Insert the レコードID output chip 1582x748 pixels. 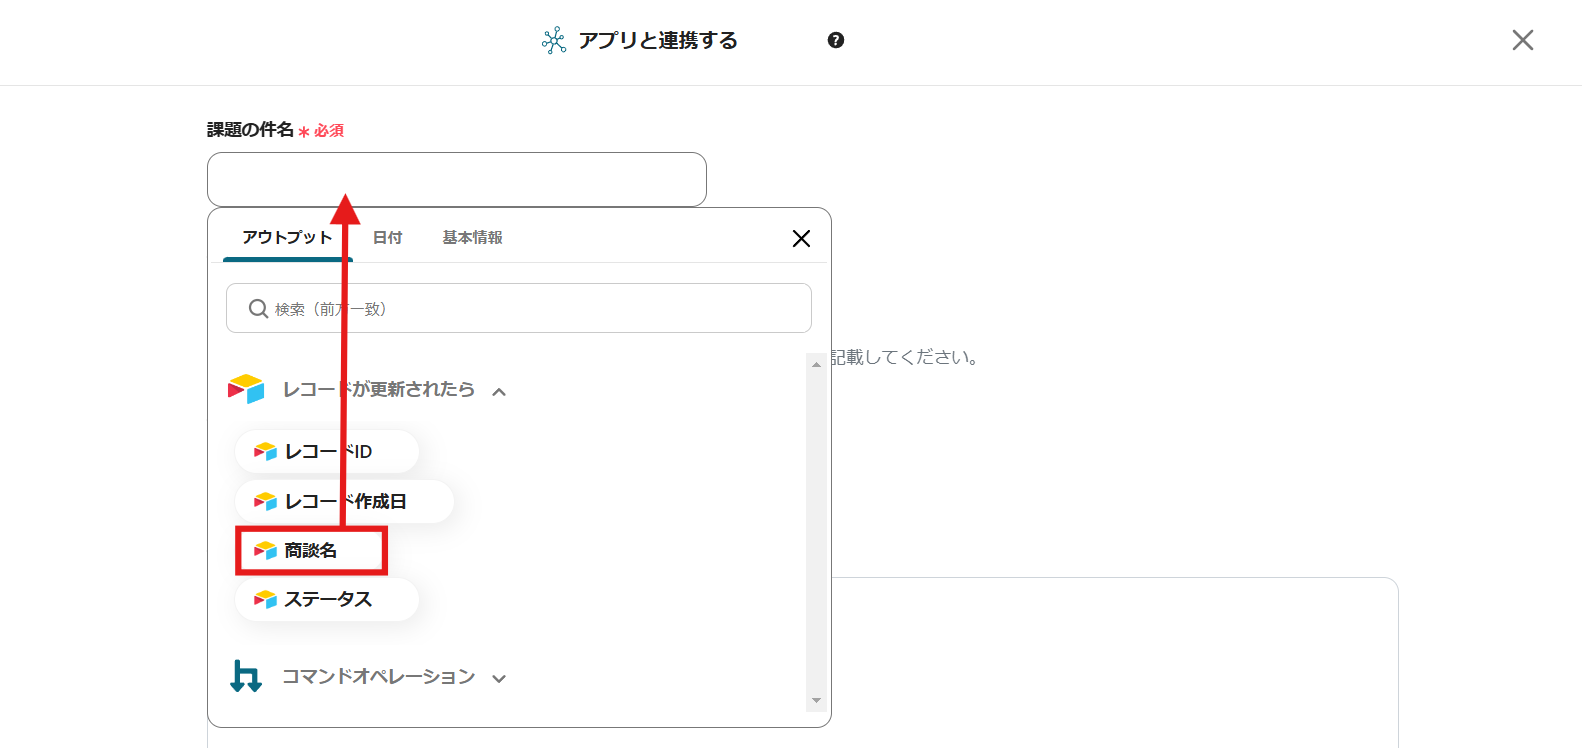[x=327, y=452]
